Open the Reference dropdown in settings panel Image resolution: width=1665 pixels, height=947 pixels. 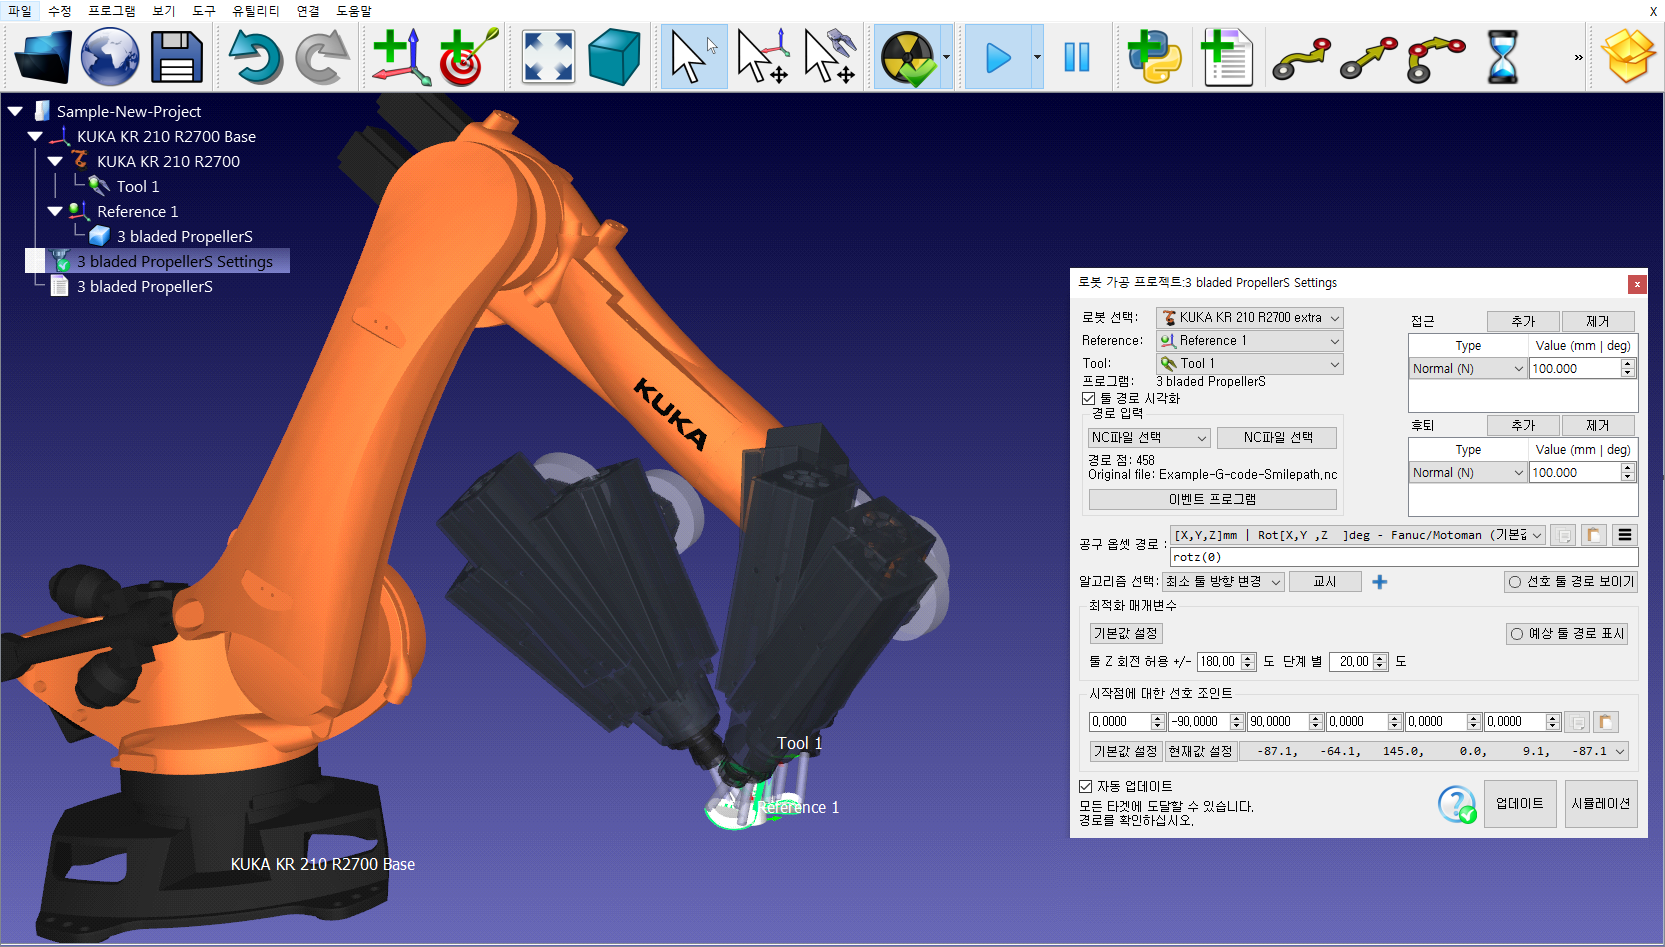pyautogui.click(x=1250, y=341)
